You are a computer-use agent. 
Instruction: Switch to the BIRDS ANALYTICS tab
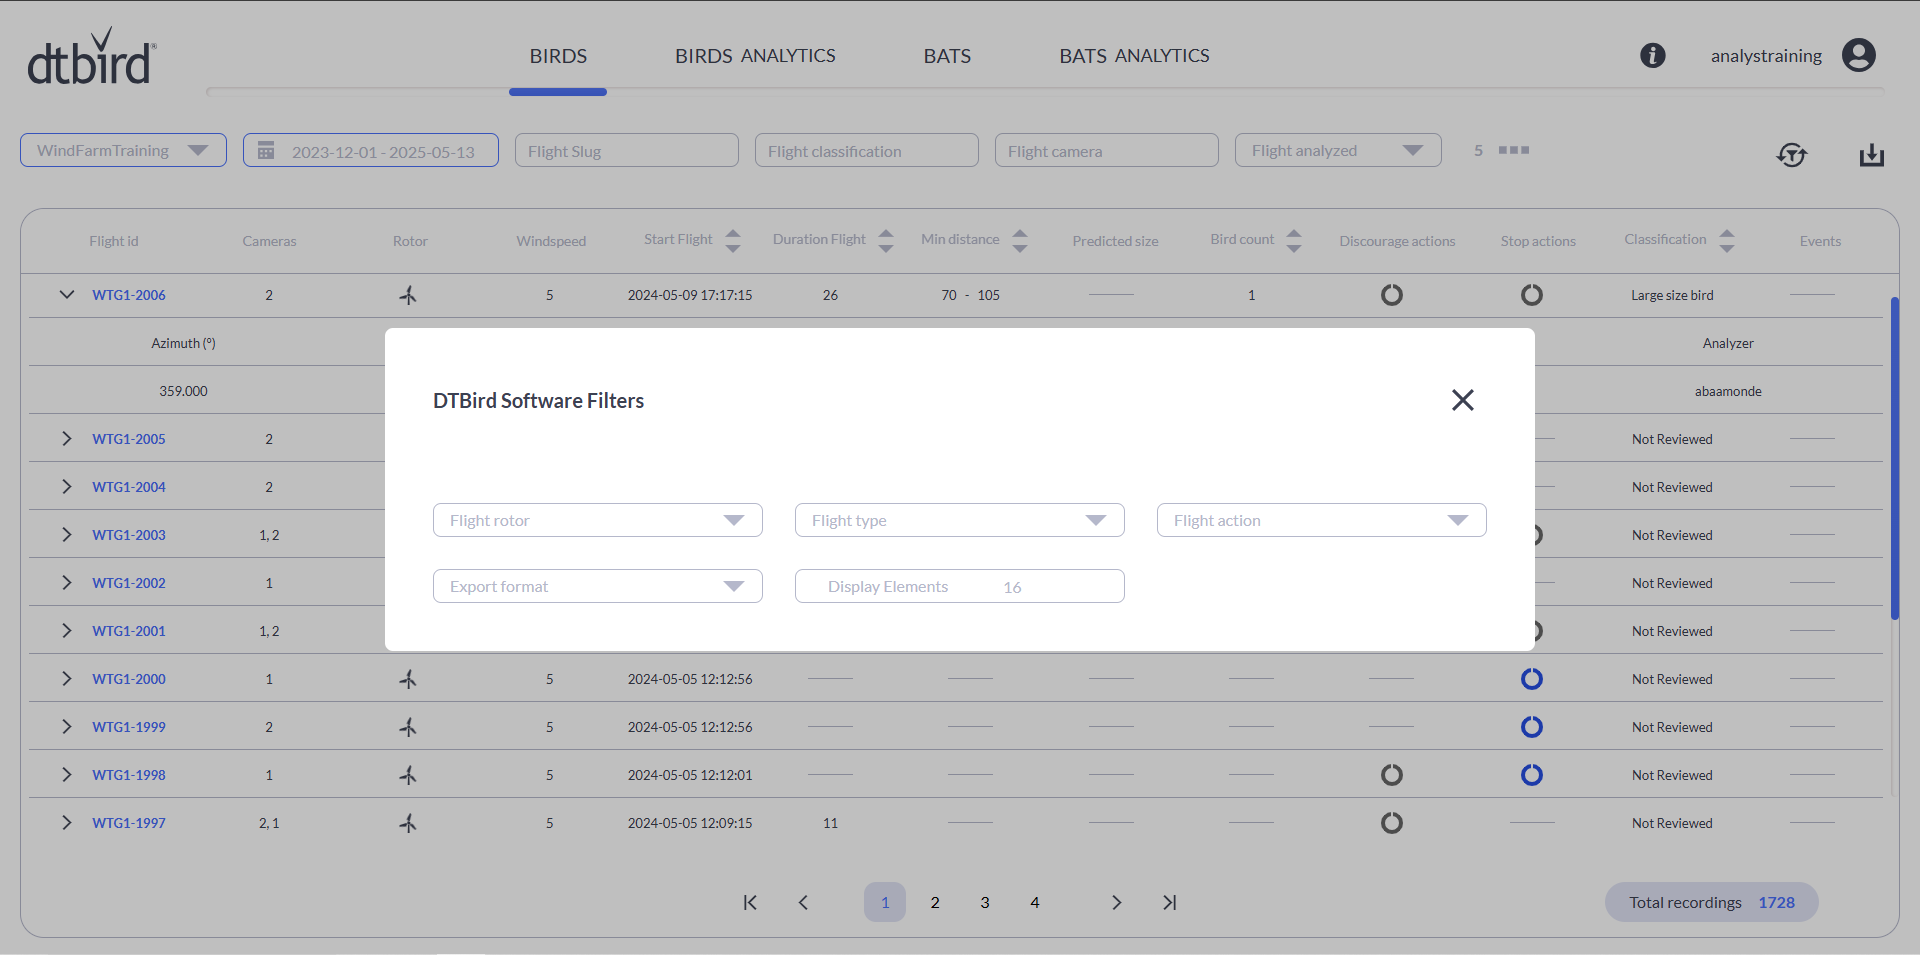tap(755, 56)
